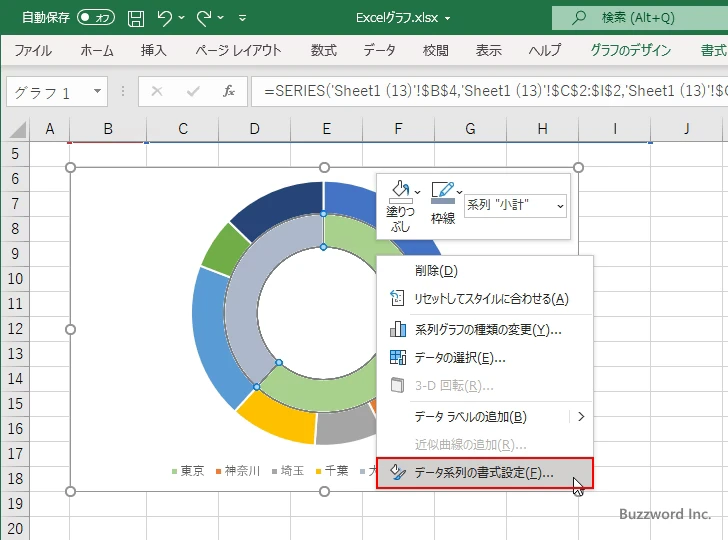Switch to the 数式 tab
The image size is (728, 540).
pyautogui.click(x=324, y=50)
